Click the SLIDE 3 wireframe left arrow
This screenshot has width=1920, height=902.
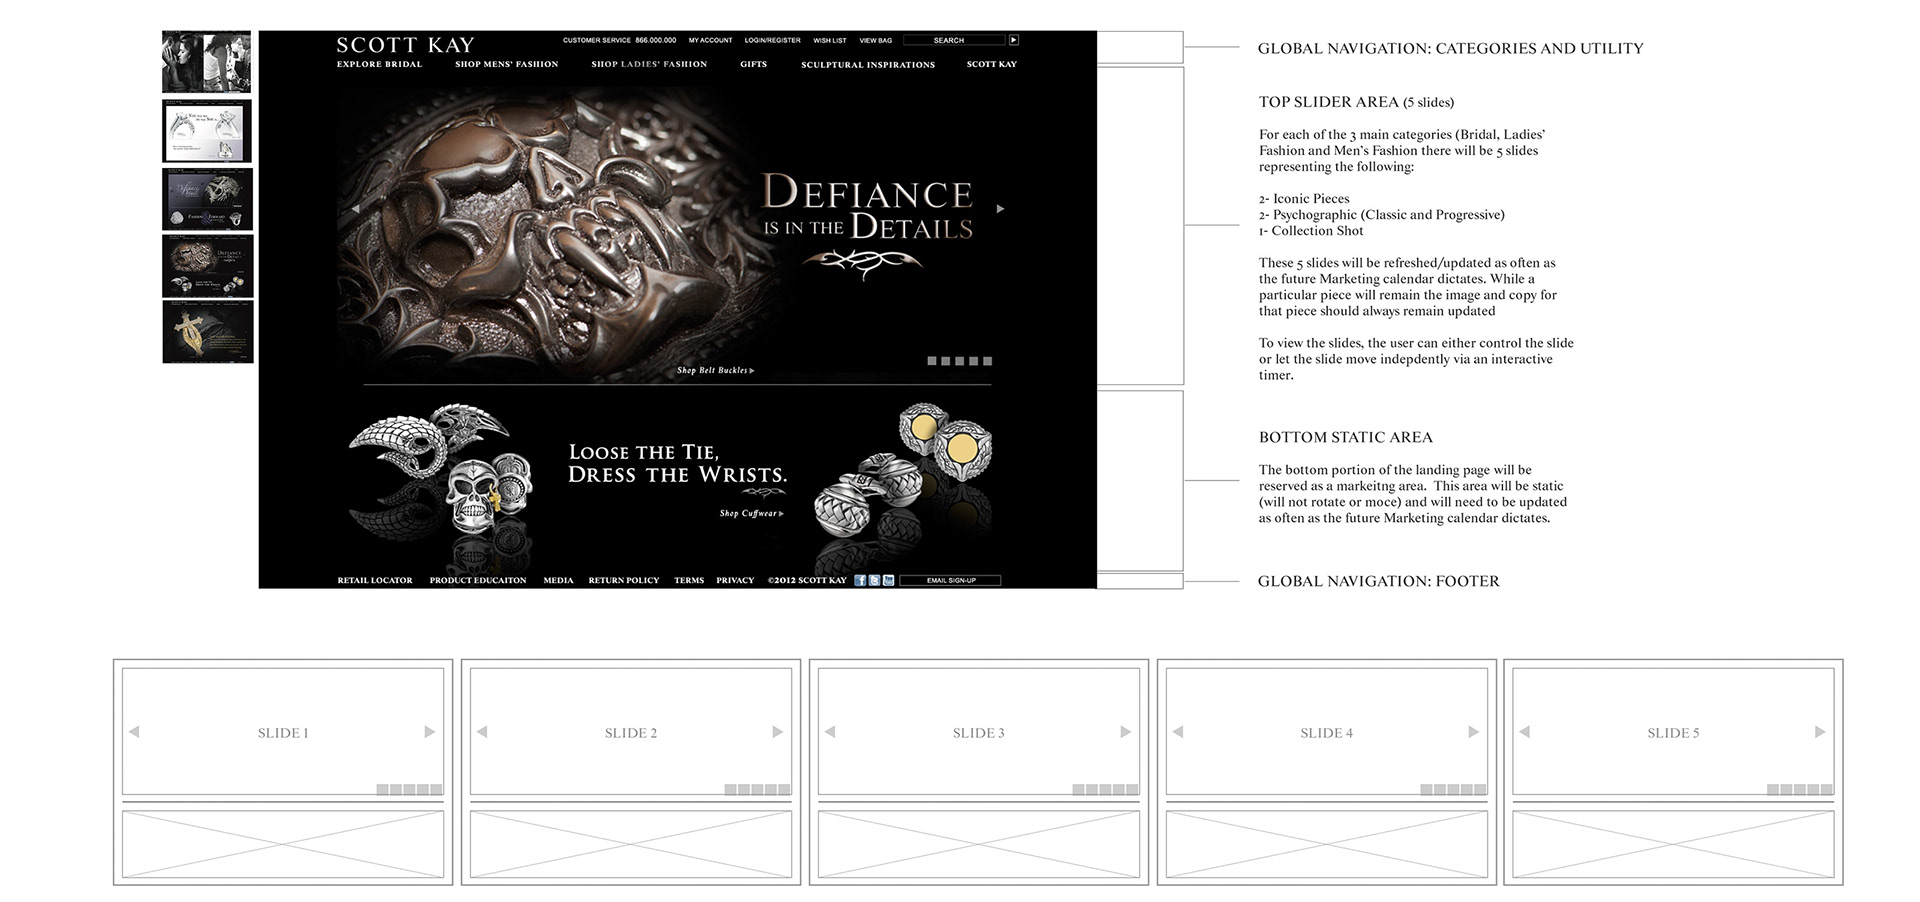830,732
